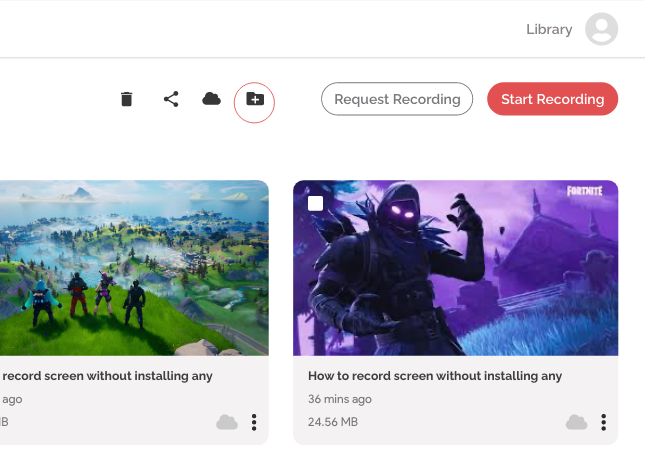The height and width of the screenshot is (460, 645).
Task: Open the user profile avatar
Action: coord(601,29)
